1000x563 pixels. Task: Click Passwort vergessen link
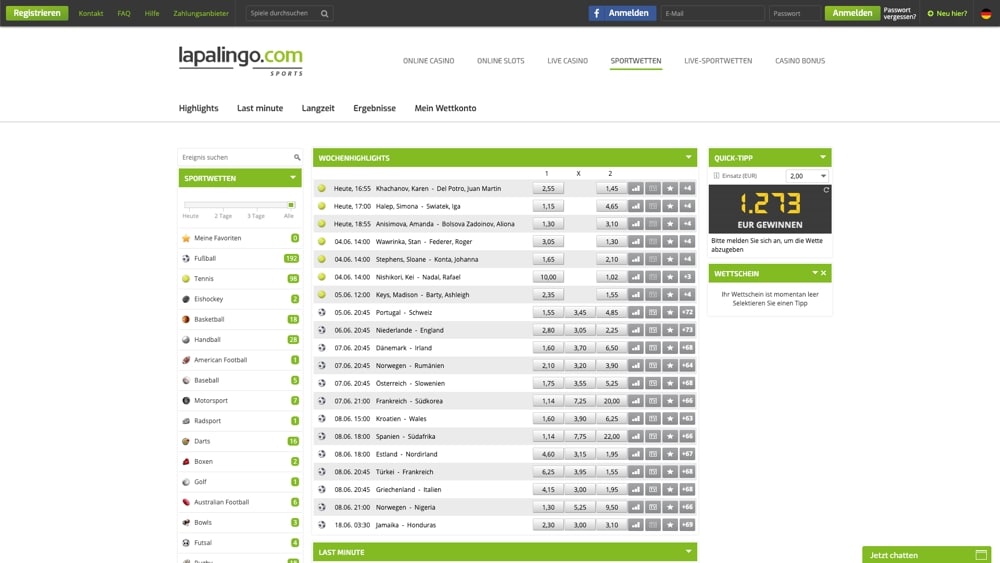(899, 13)
